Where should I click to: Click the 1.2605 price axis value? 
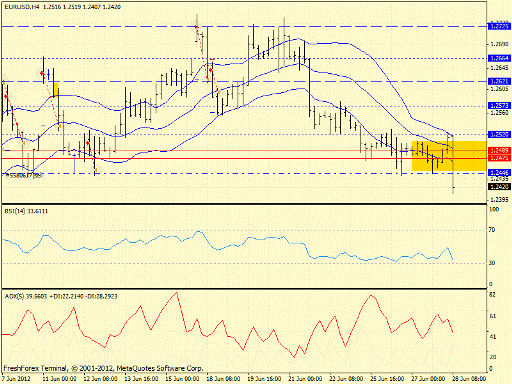[499, 89]
